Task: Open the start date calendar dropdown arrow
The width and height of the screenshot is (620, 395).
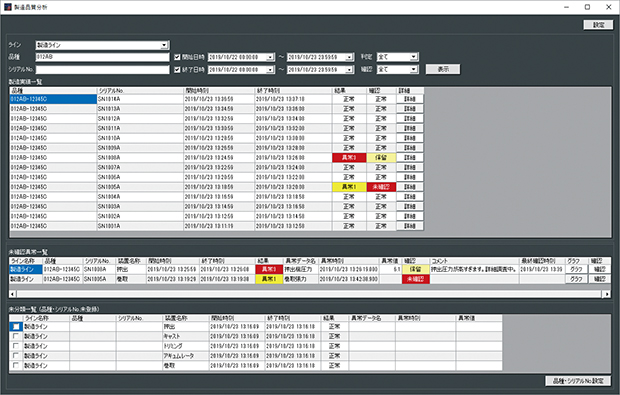Action: point(270,57)
